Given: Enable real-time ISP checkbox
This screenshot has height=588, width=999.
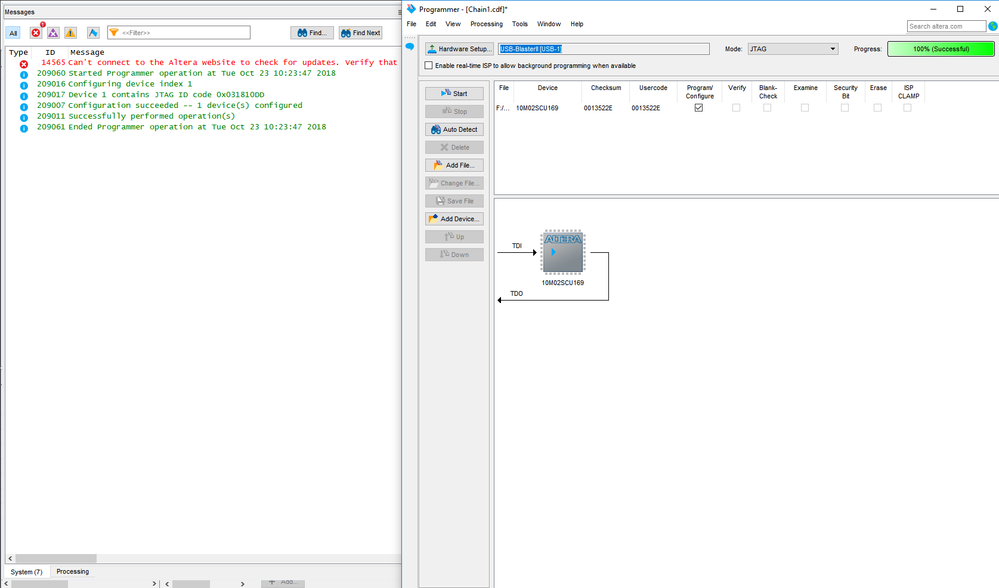Looking at the screenshot, I should 429,66.
